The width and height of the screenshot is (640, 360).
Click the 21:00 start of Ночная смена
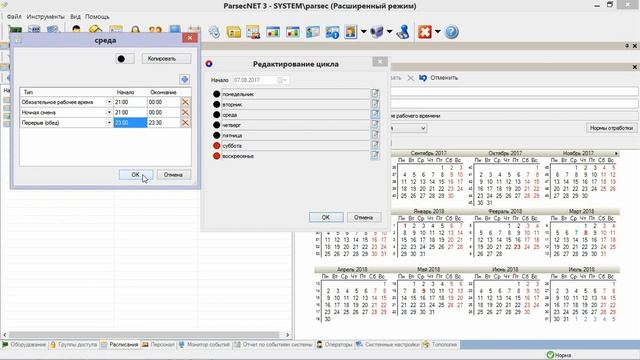coord(130,112)
